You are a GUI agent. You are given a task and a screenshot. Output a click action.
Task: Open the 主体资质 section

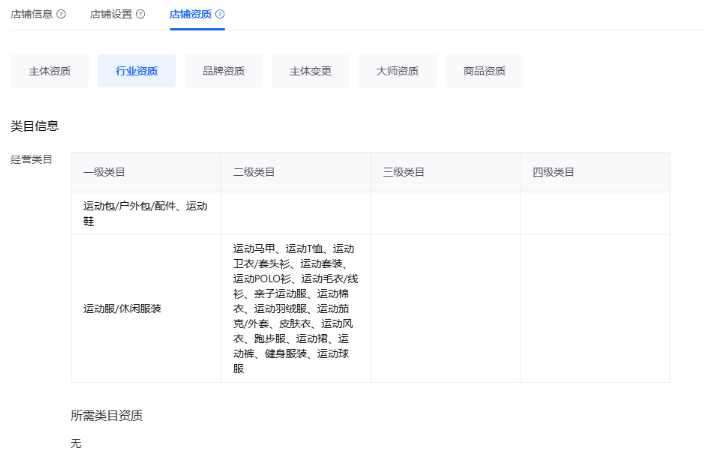49,71
